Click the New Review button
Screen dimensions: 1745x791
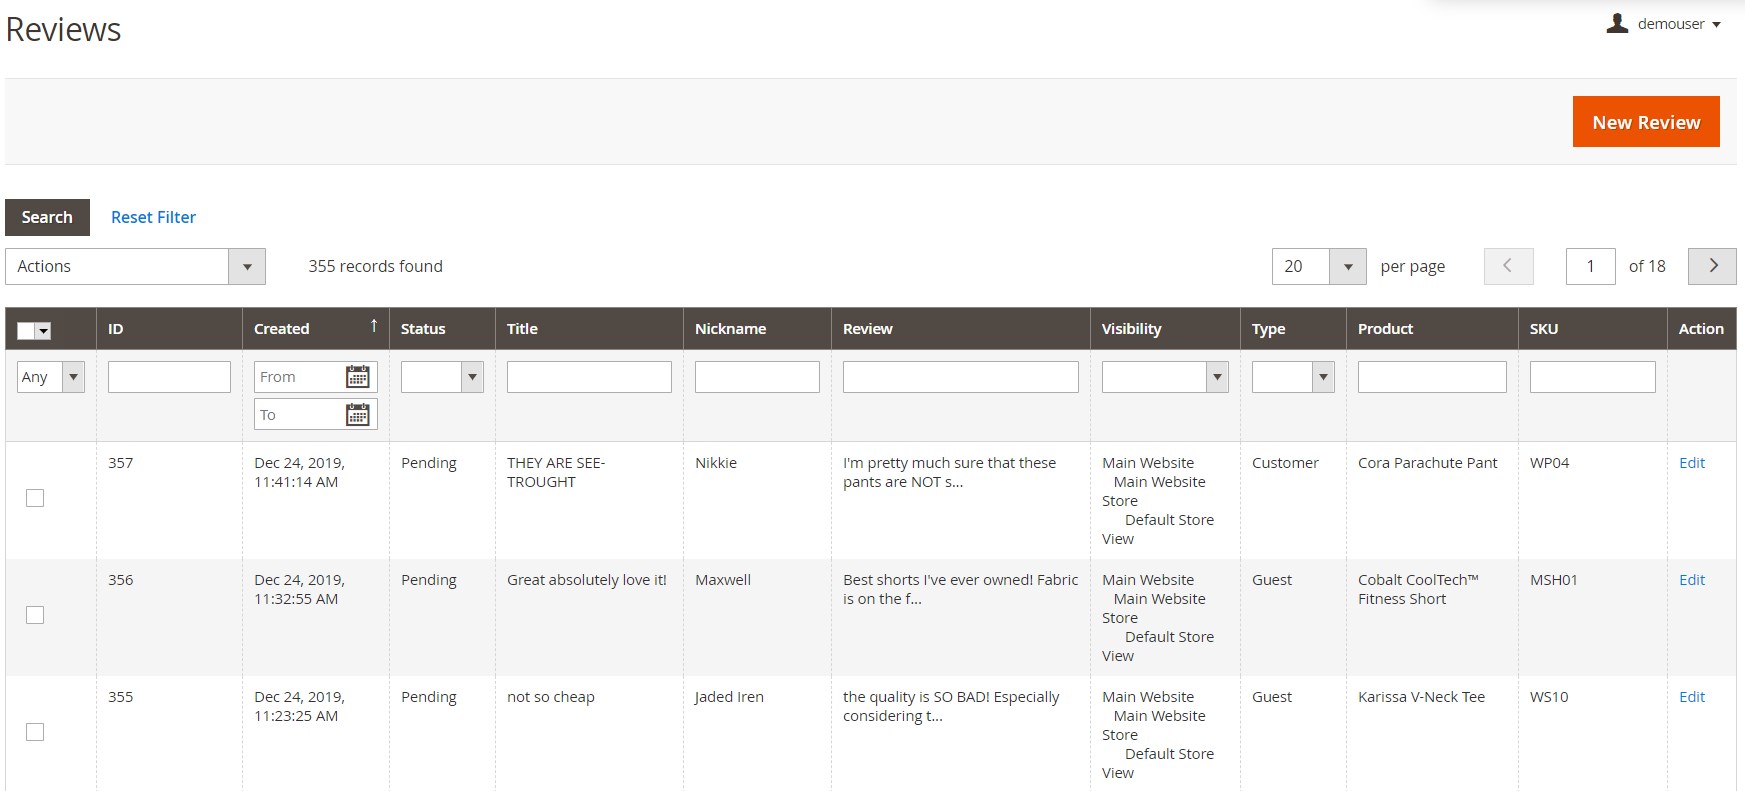1646,122
